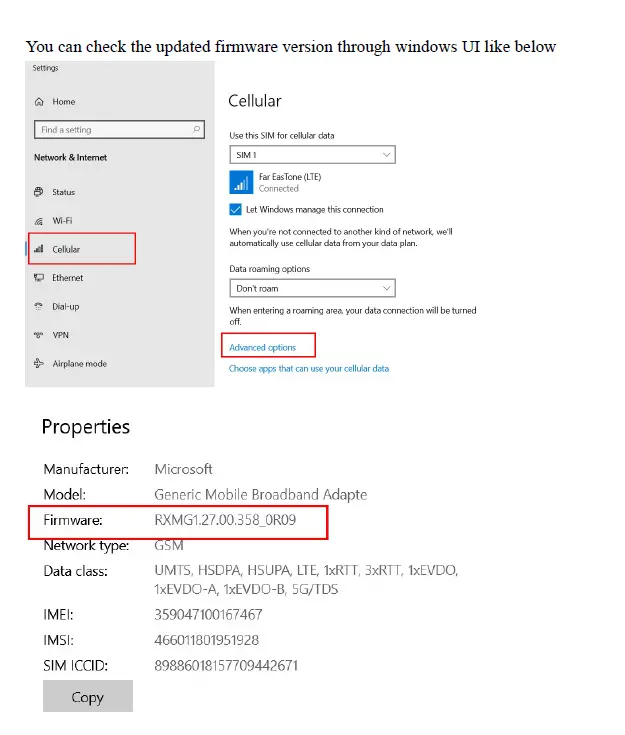Click the IMSI value 466011801951928

click(x=206, y=640)
